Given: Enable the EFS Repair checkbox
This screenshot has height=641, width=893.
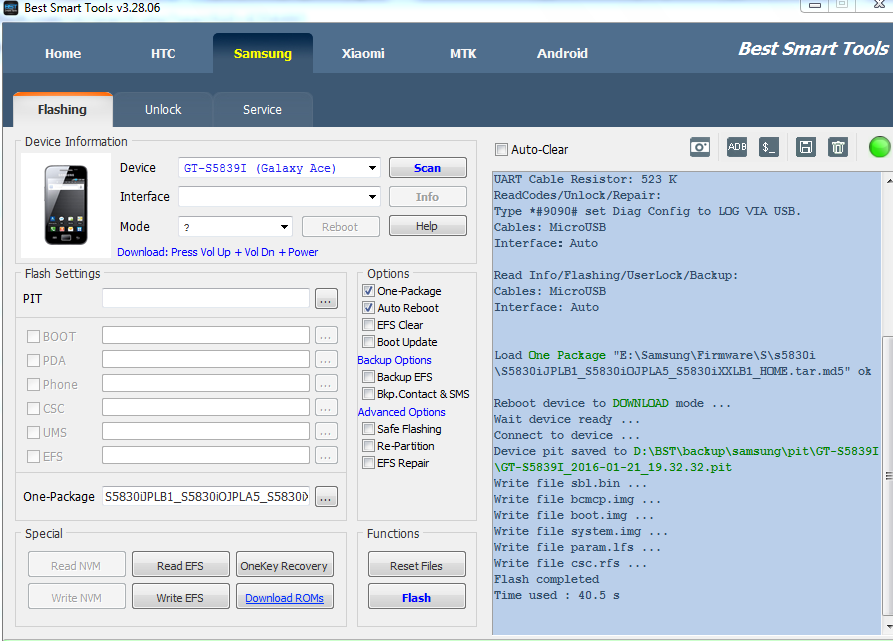Looking at the screenshot, I should [368, 463].
